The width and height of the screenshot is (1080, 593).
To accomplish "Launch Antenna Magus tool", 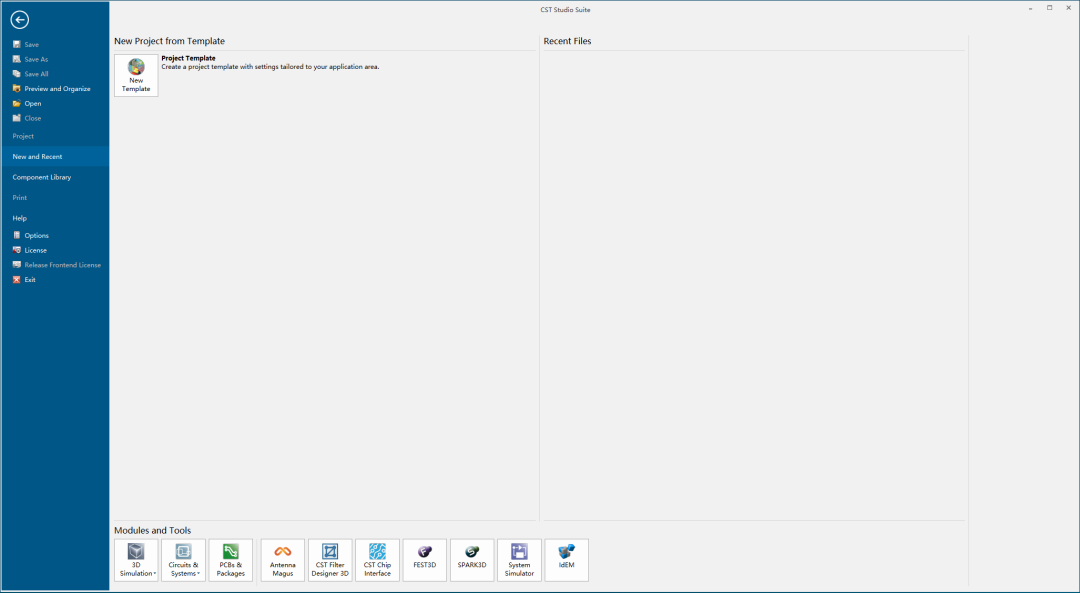I will coord(282,560).
